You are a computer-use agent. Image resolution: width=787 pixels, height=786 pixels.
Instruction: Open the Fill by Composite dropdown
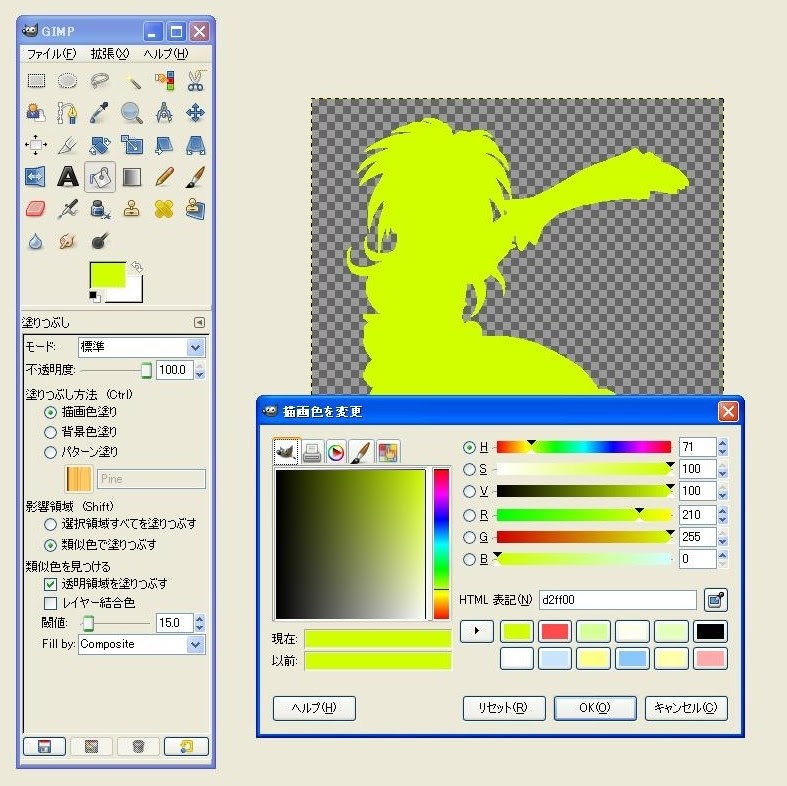[x=142, y=644]
